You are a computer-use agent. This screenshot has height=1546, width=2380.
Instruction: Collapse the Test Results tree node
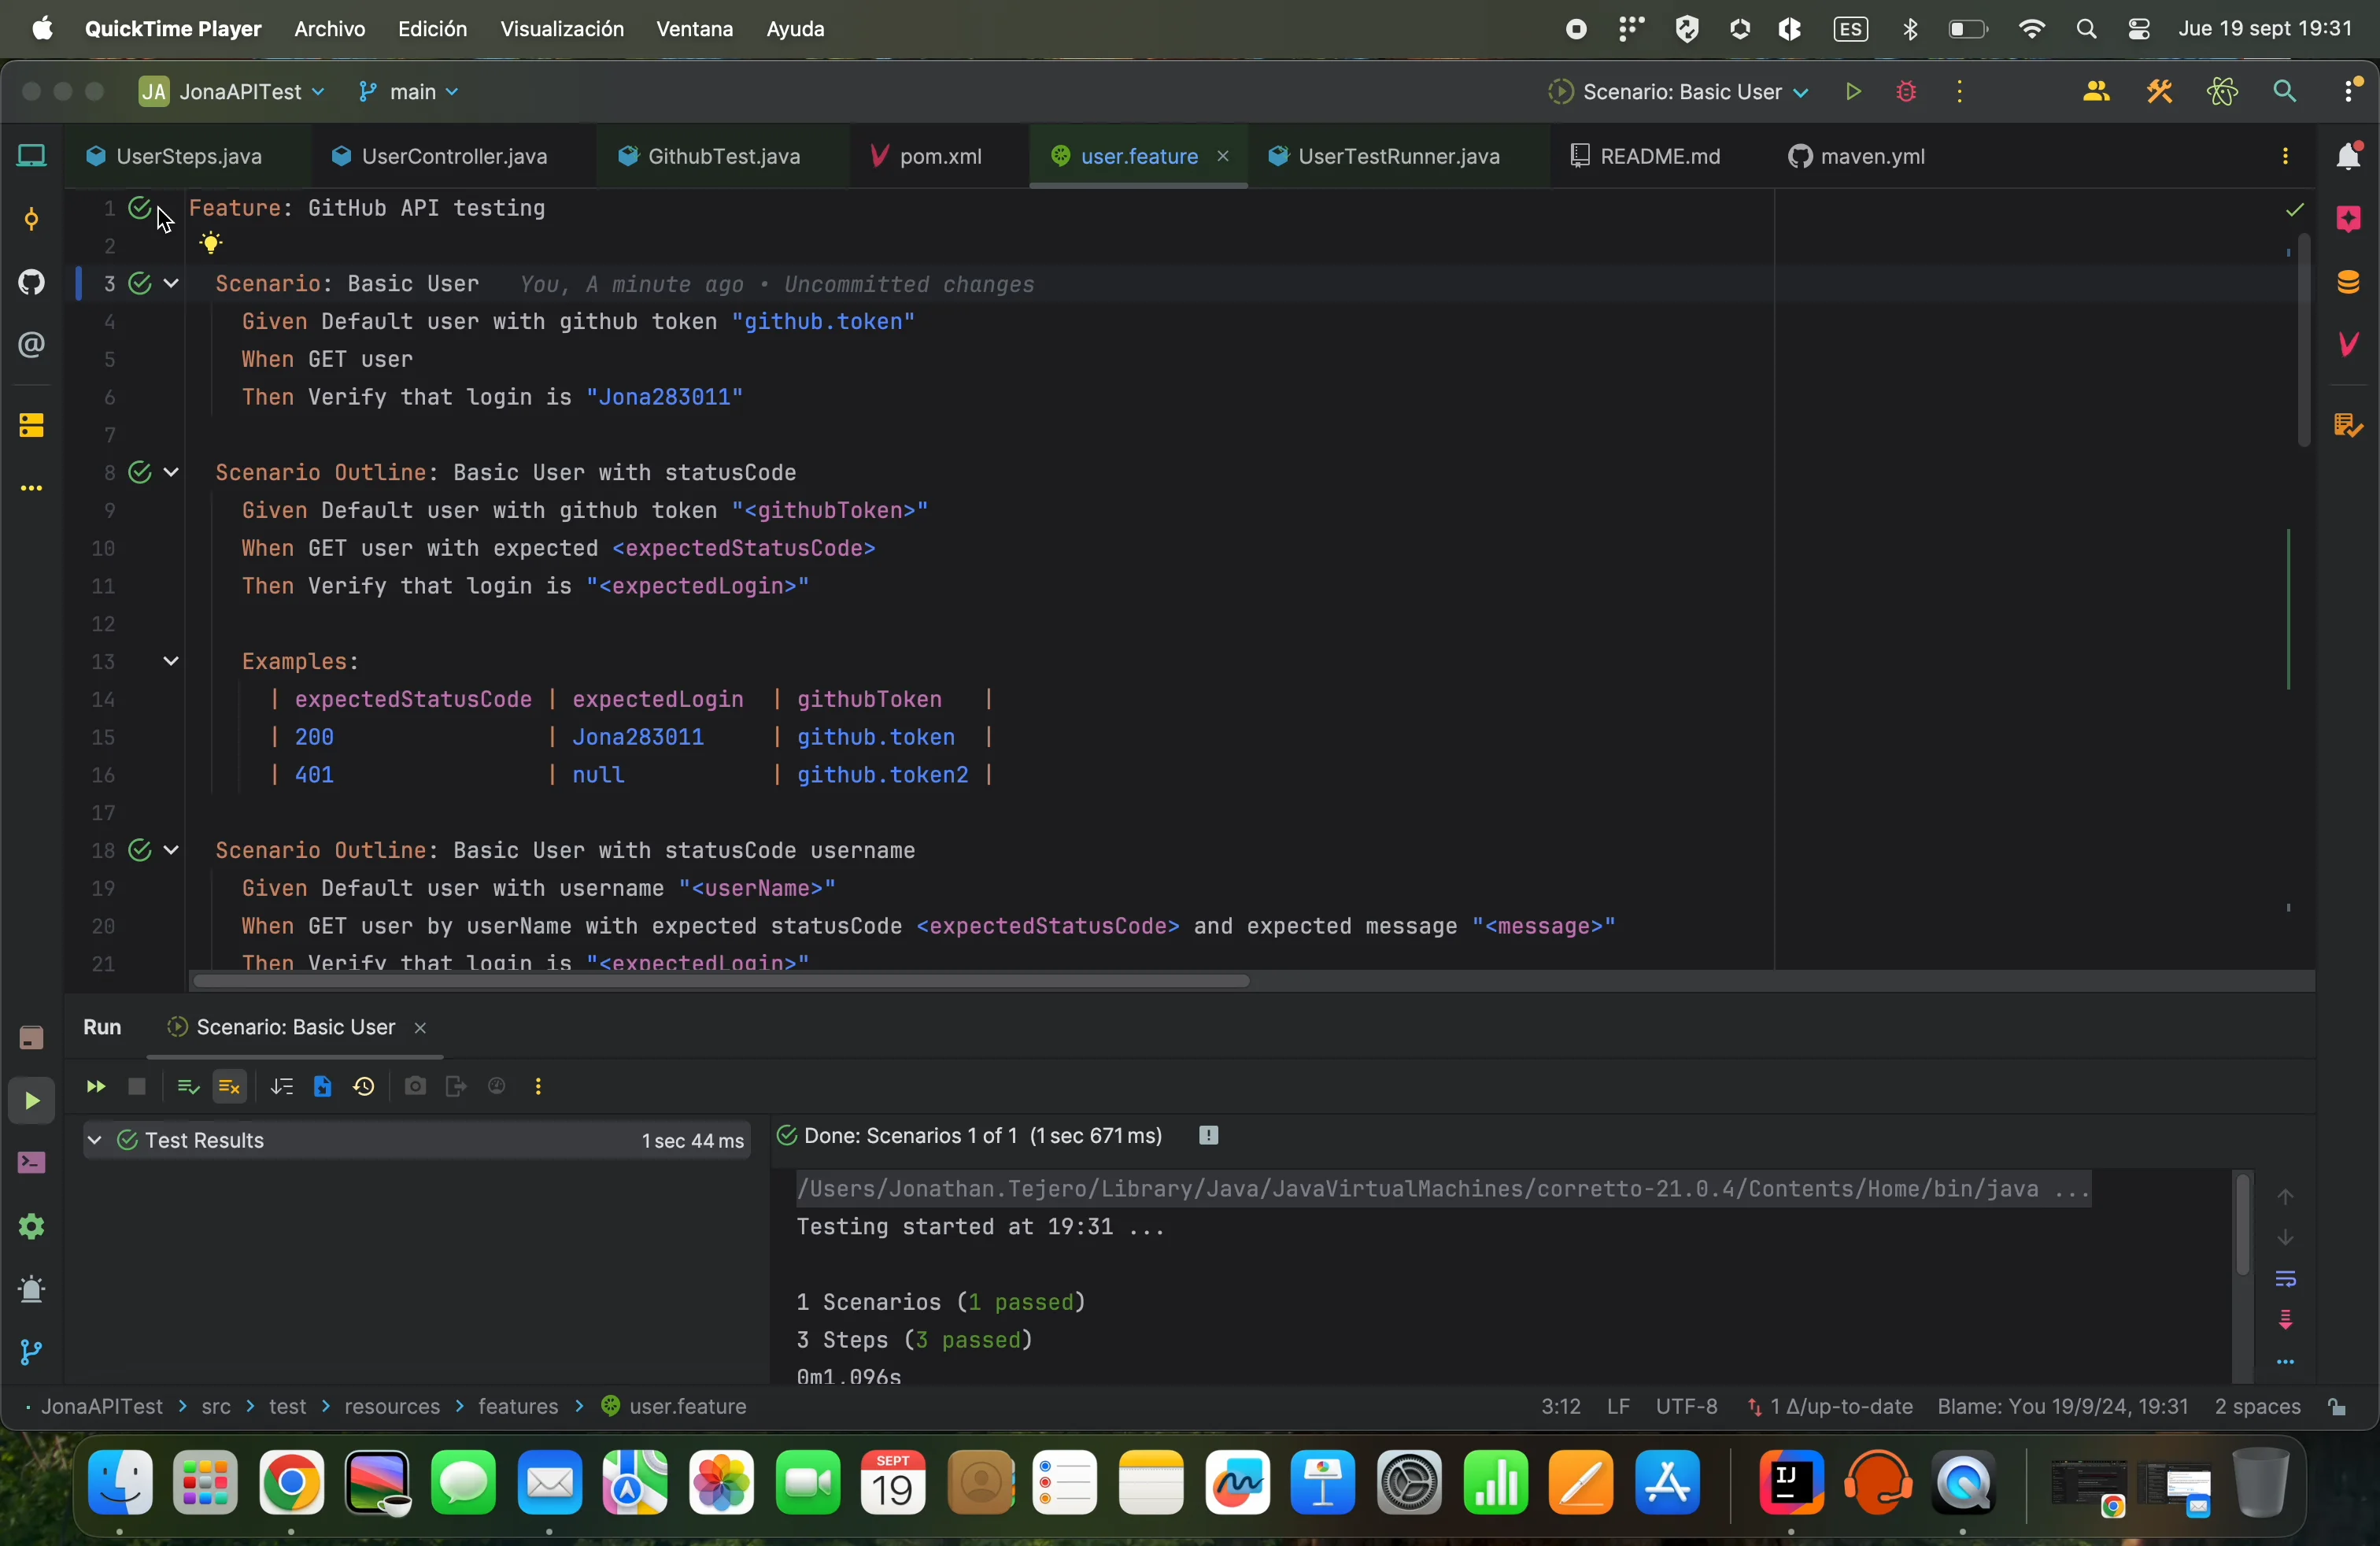[94, 1141]
